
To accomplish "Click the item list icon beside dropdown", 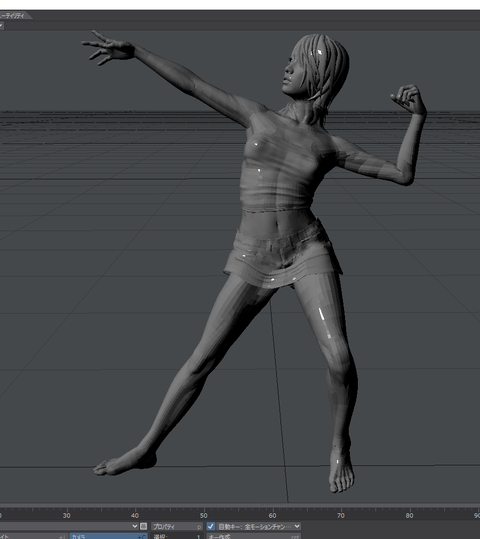I will pyautogui.click(x=144, y=526).
